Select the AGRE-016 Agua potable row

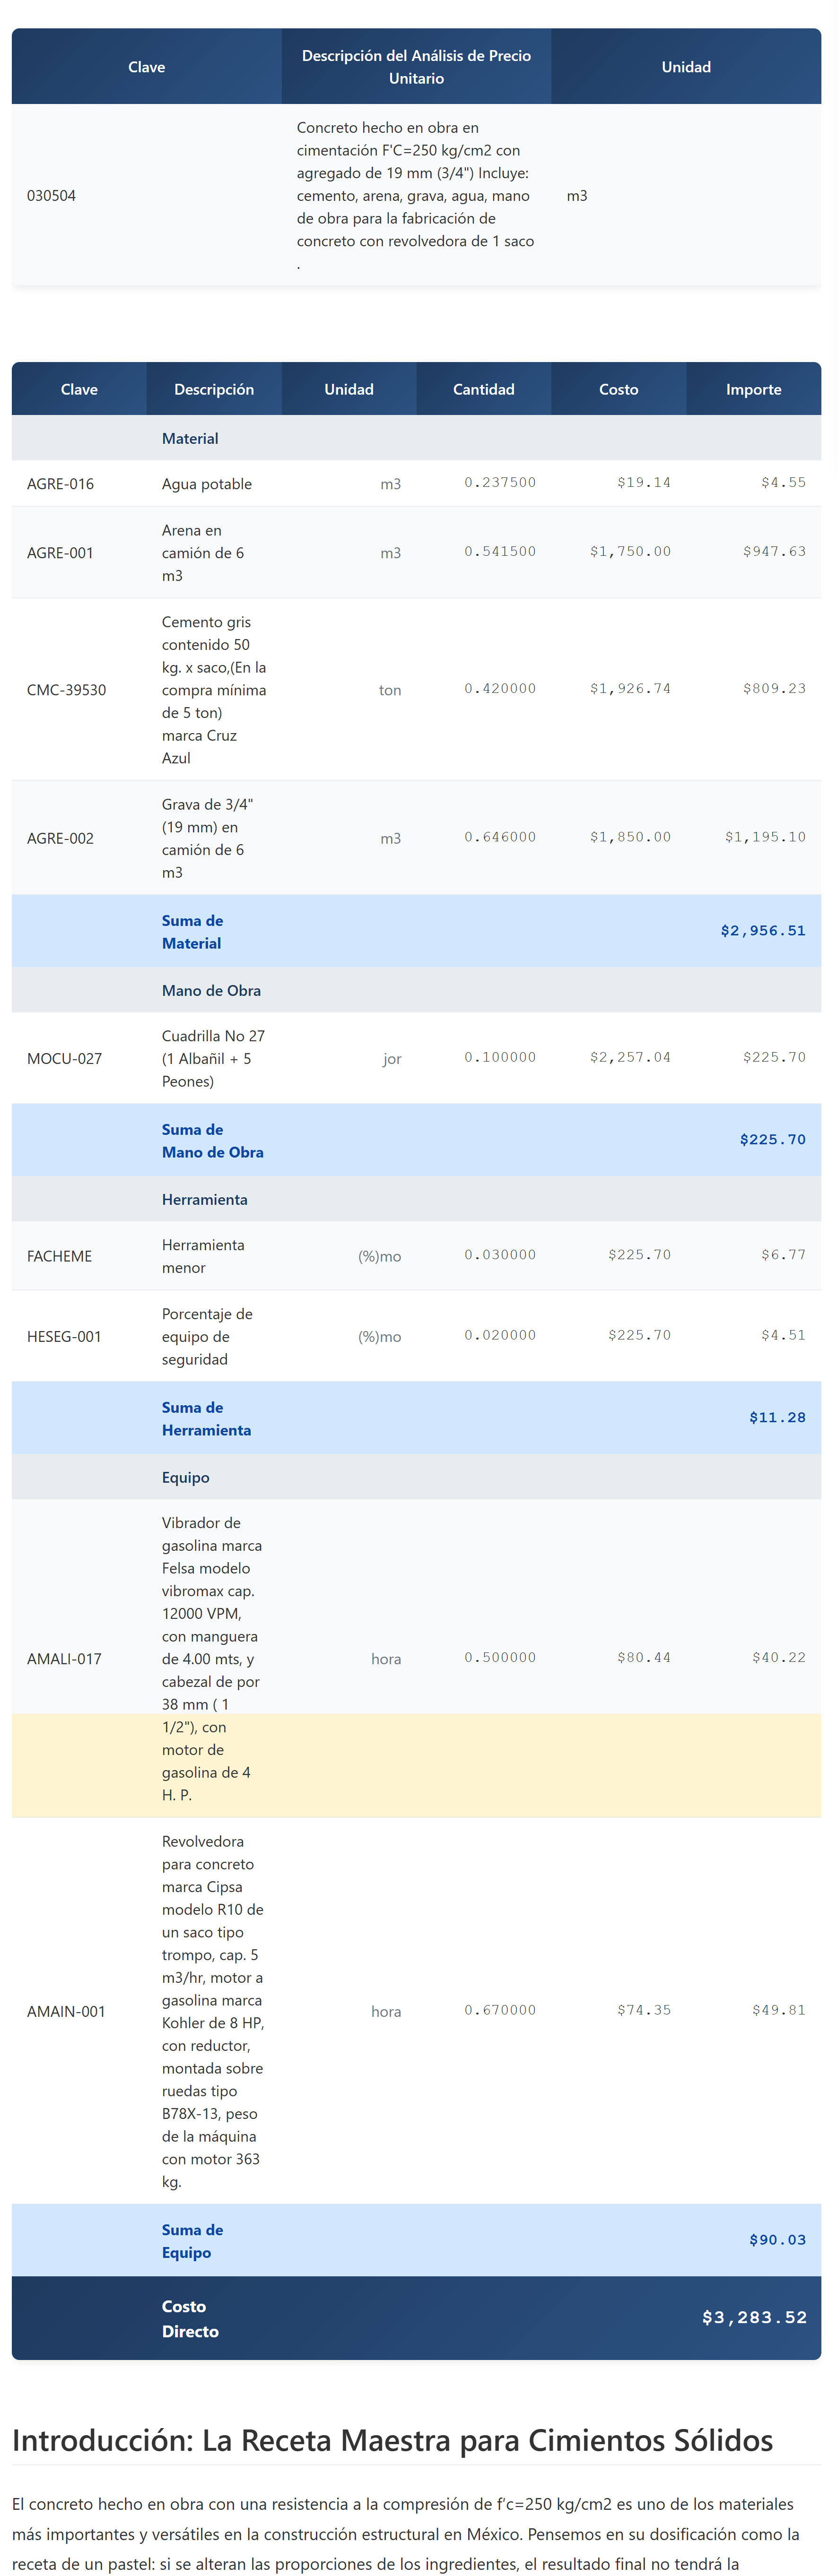[x=206, y=484]
